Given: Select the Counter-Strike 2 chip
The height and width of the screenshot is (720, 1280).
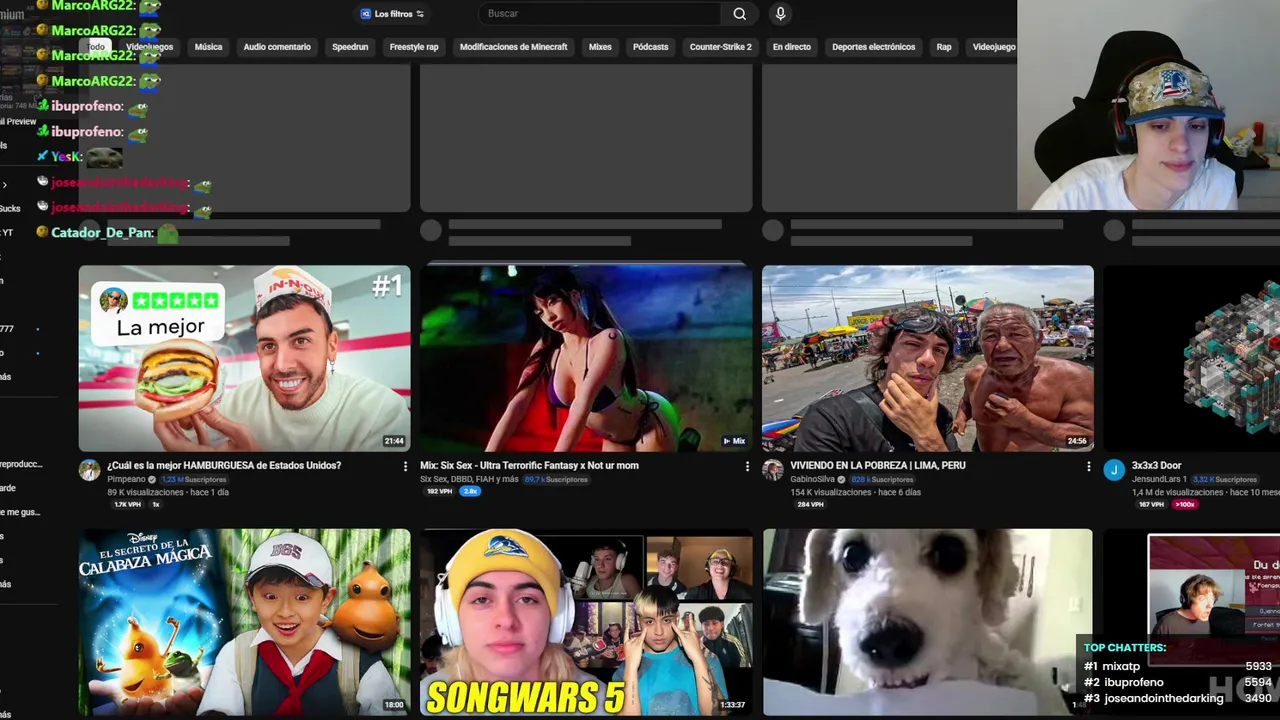Looking at the screenshot, I should (720, 47).
